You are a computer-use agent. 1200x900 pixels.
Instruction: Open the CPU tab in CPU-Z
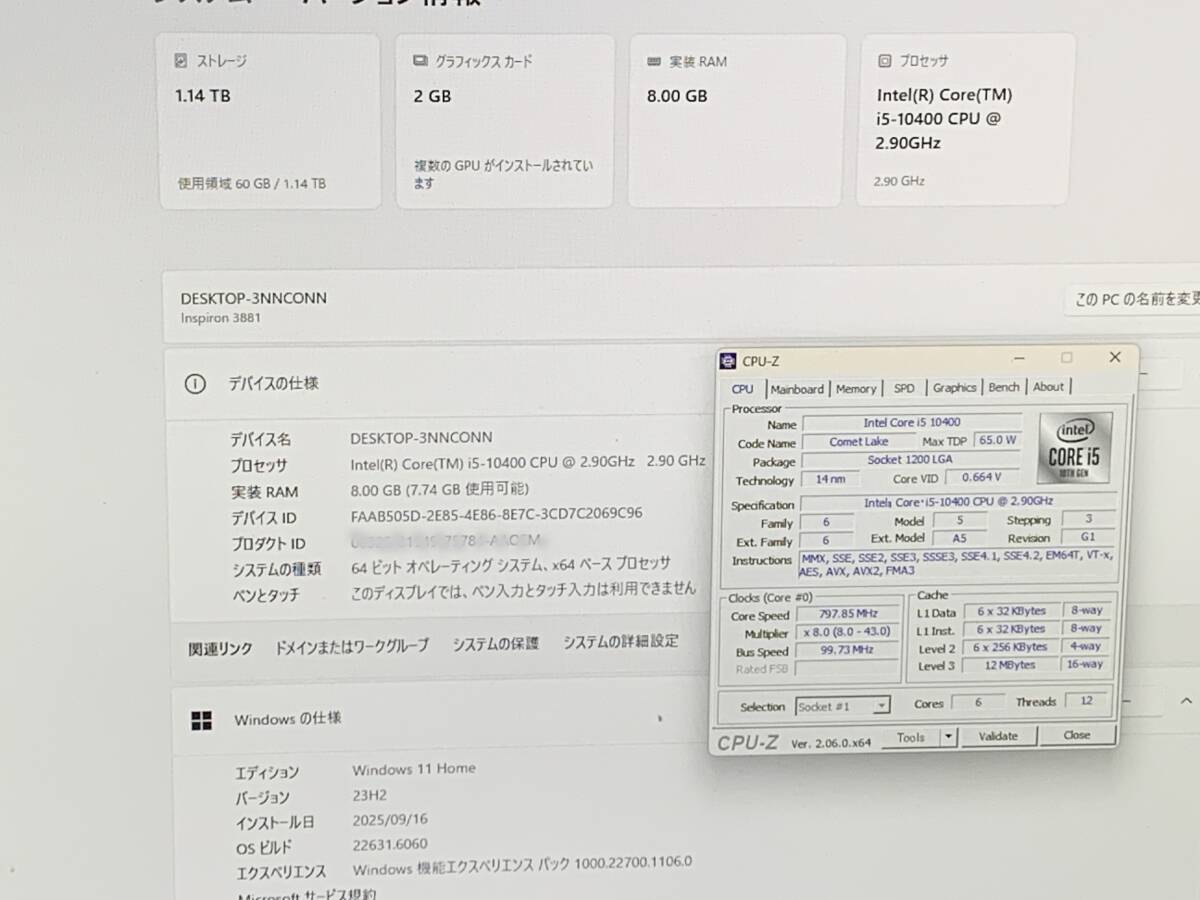[x=743, y=389]
